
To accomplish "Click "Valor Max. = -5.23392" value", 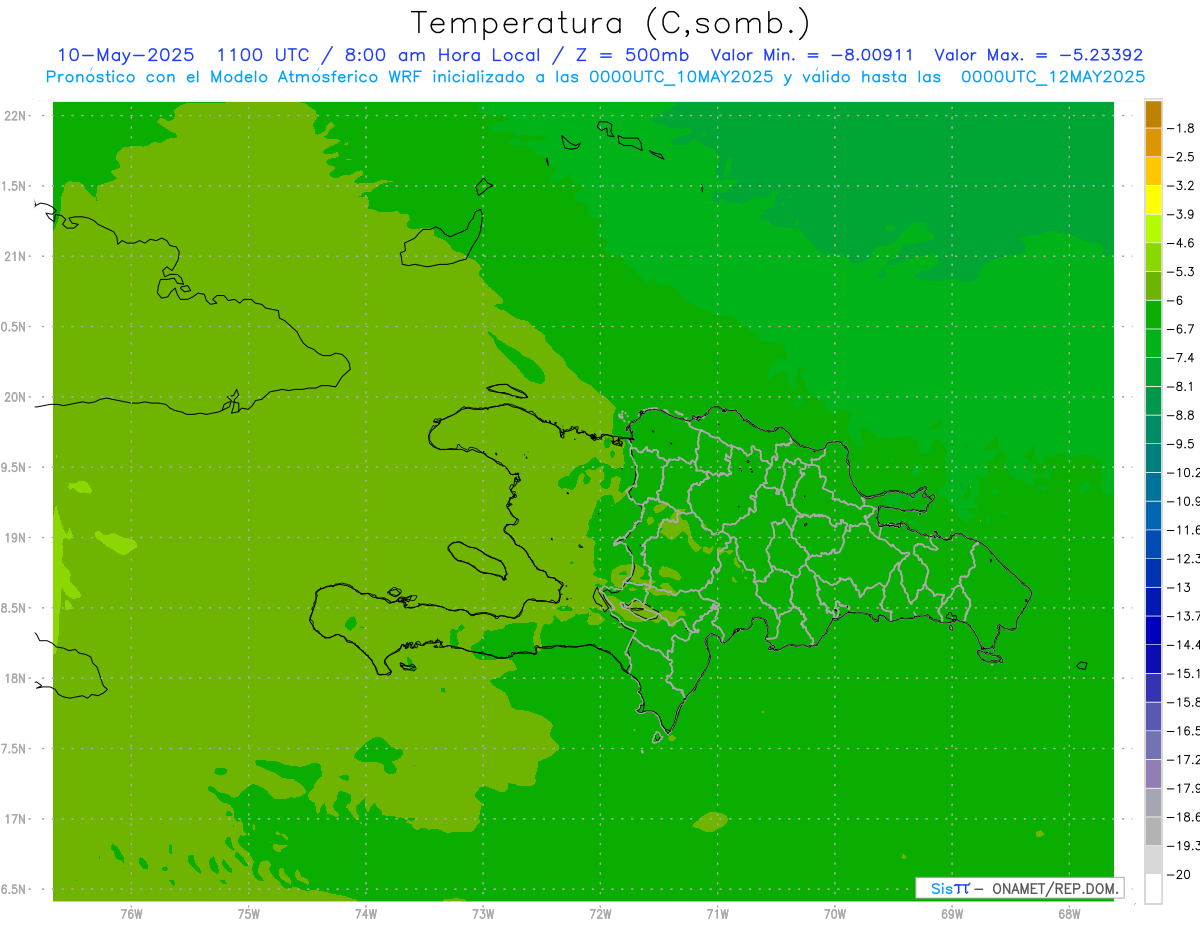I will [x=1038, y=55].
